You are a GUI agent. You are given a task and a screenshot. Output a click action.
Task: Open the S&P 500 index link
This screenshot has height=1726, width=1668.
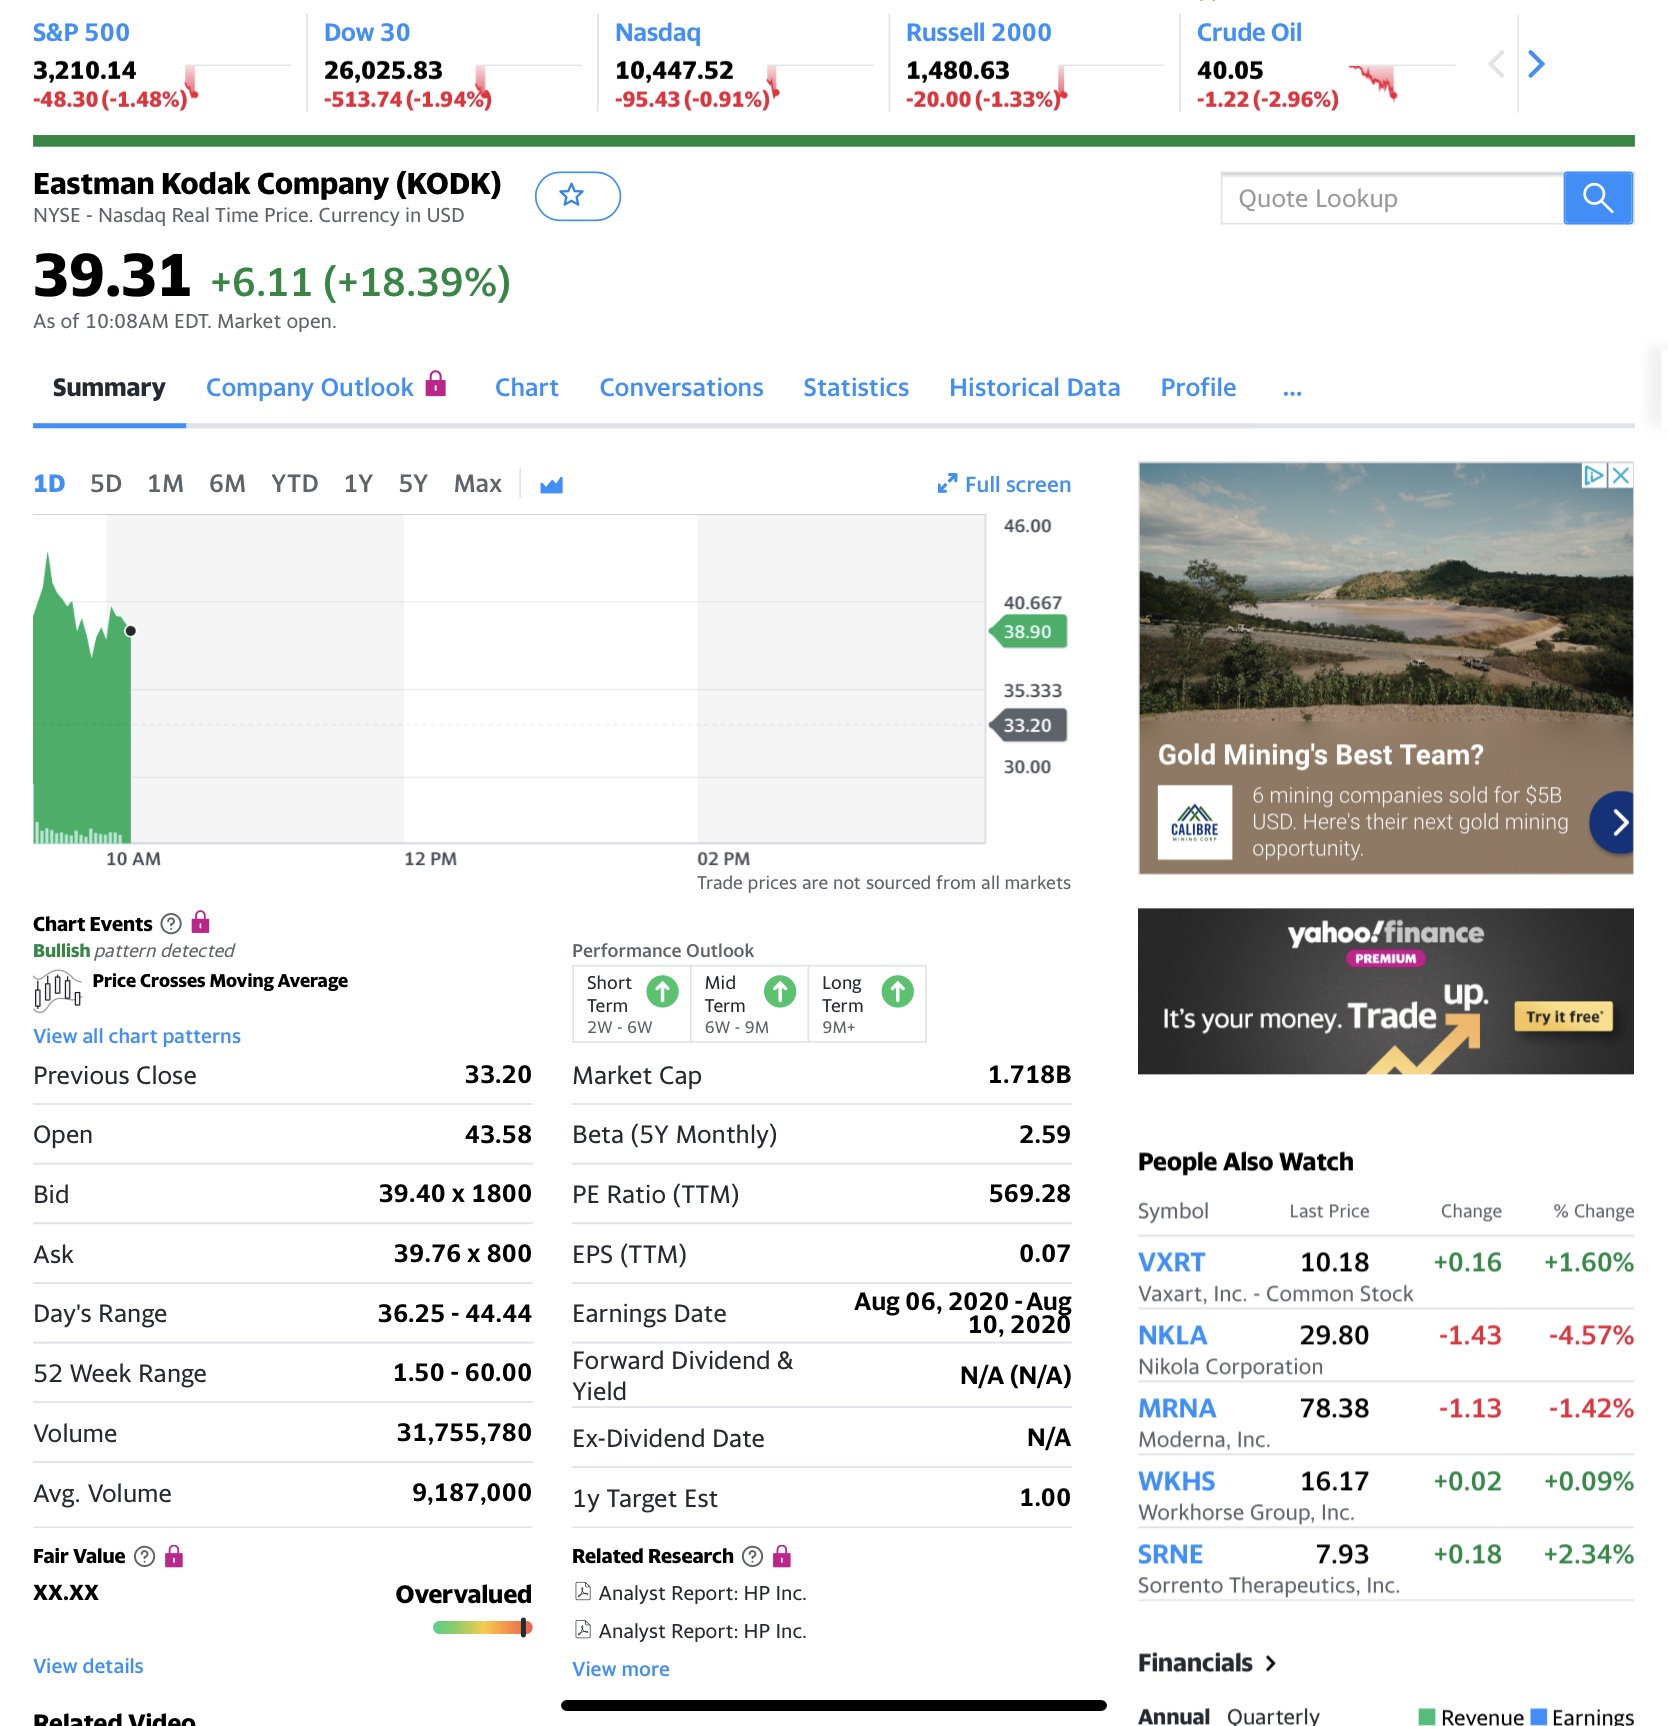81,32
